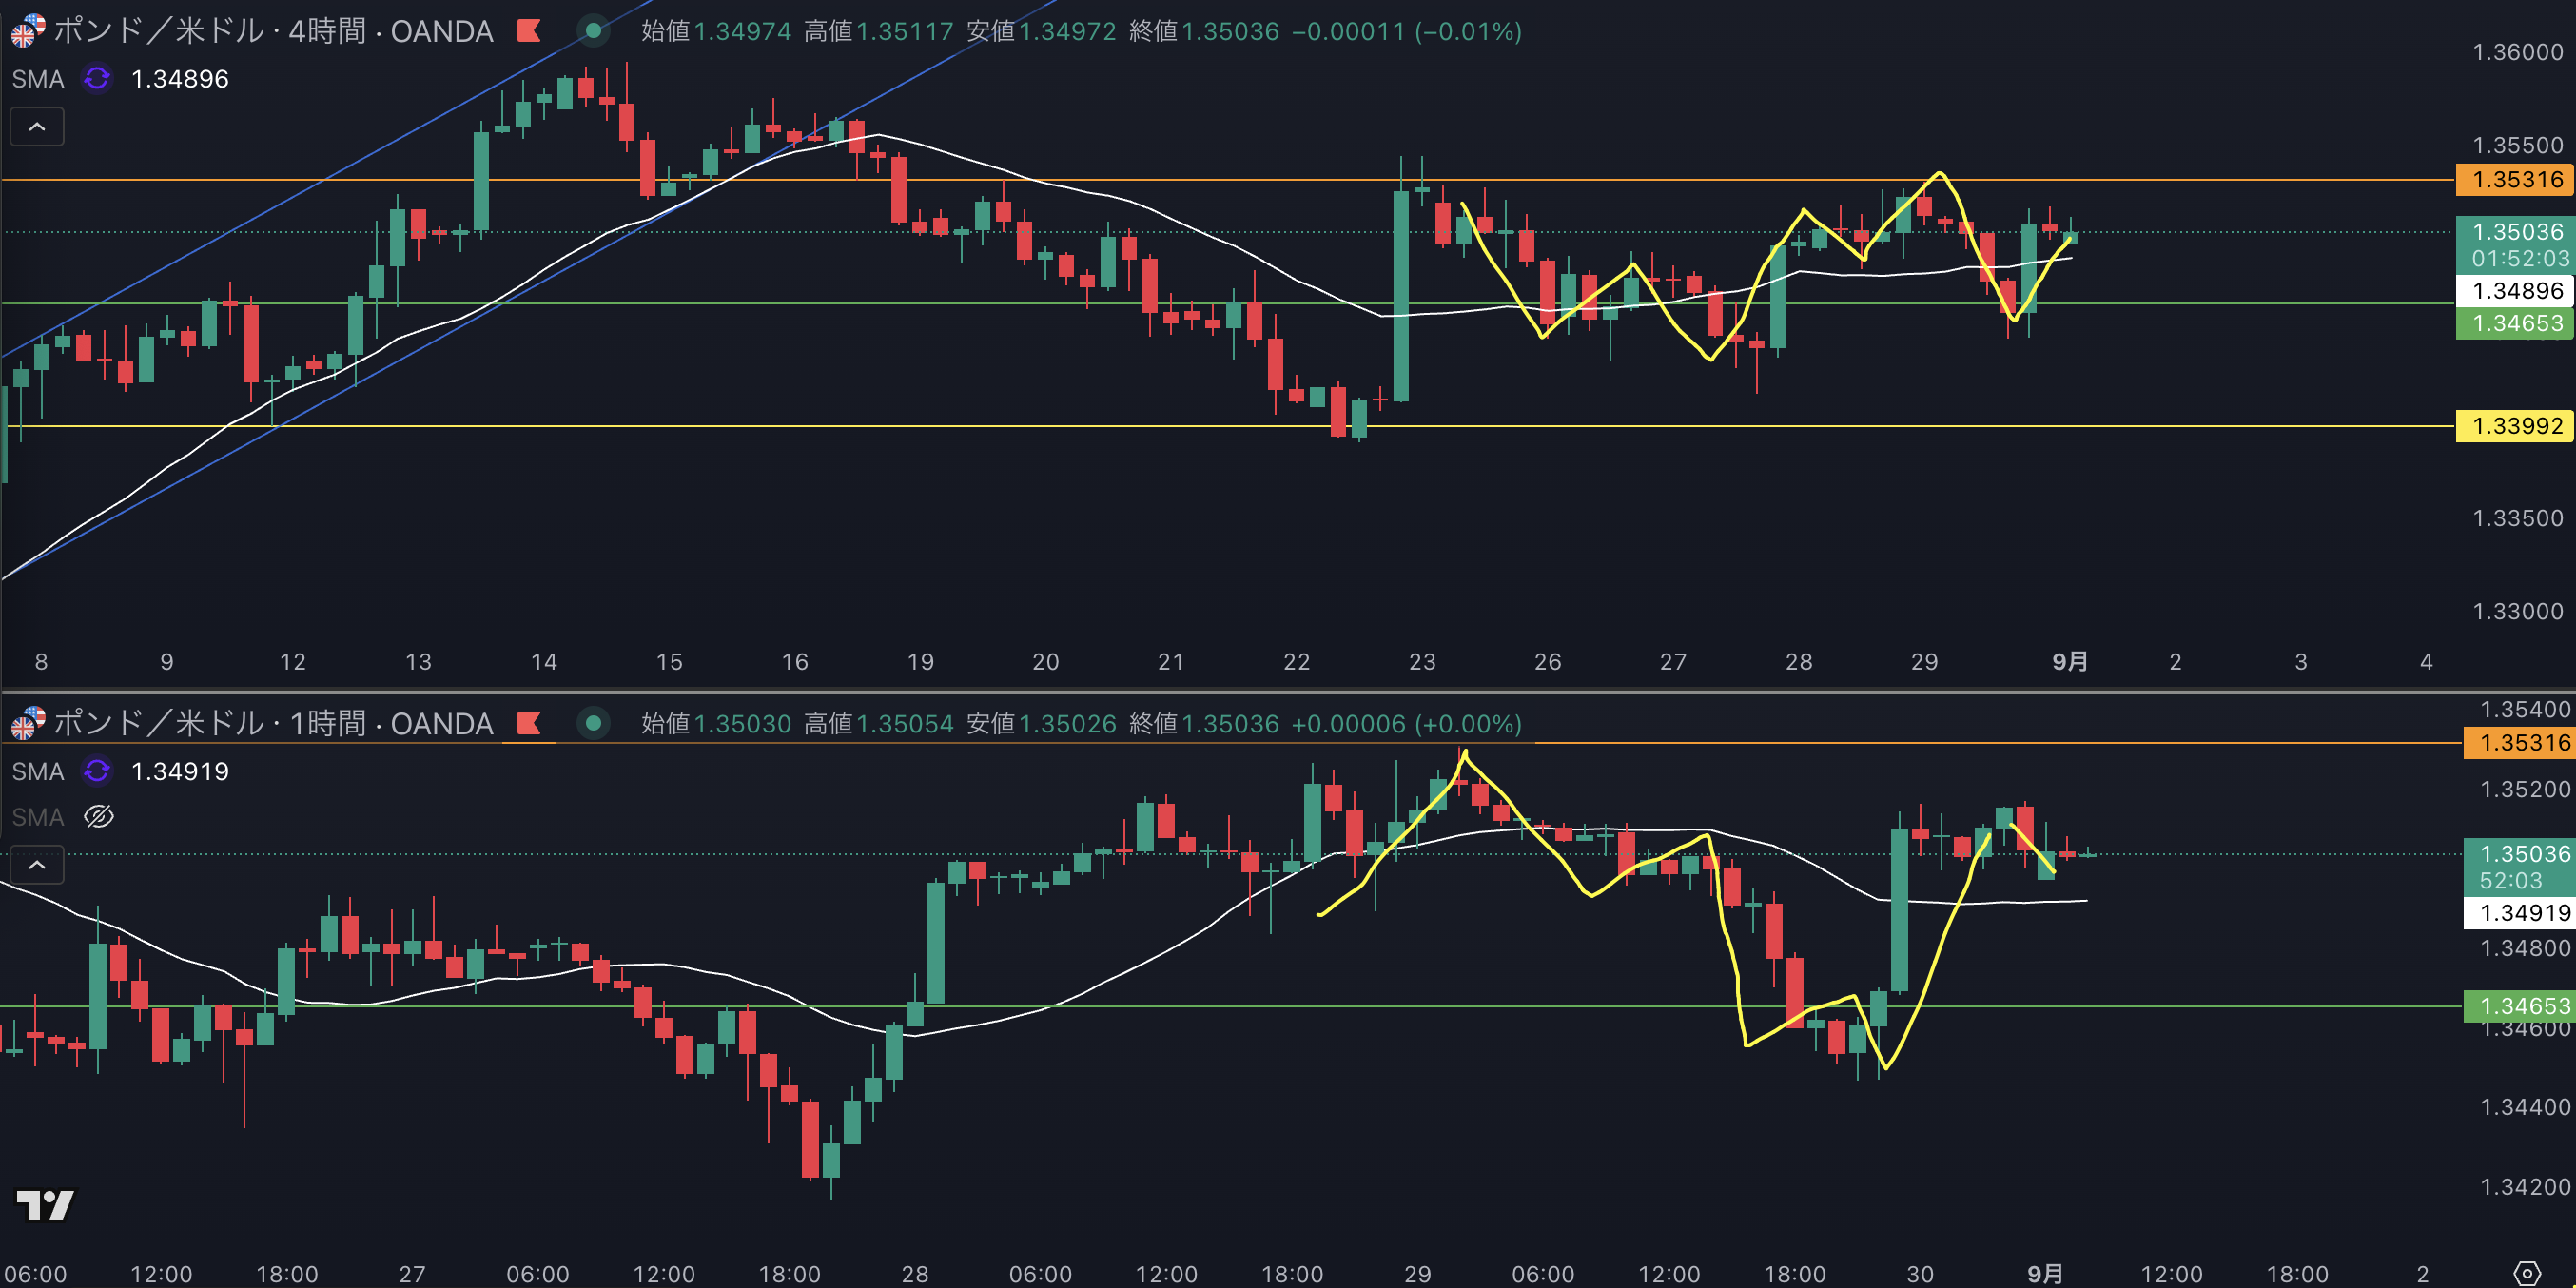This screenshot has width=2576, height=1288.
Task: Collapse the indicator legend in 1-hour chart
Action: click(37, 864)
